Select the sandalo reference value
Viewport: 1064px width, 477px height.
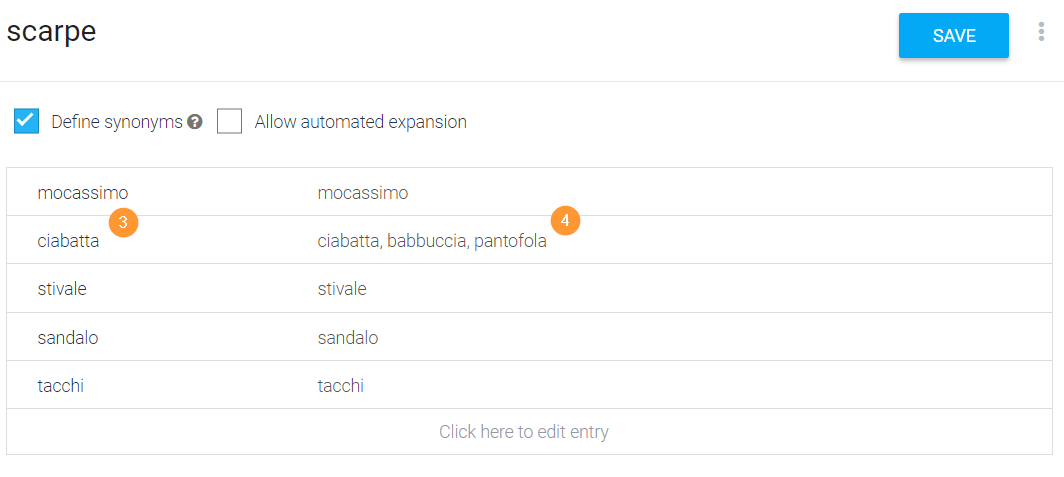click(x=68, y=338)
